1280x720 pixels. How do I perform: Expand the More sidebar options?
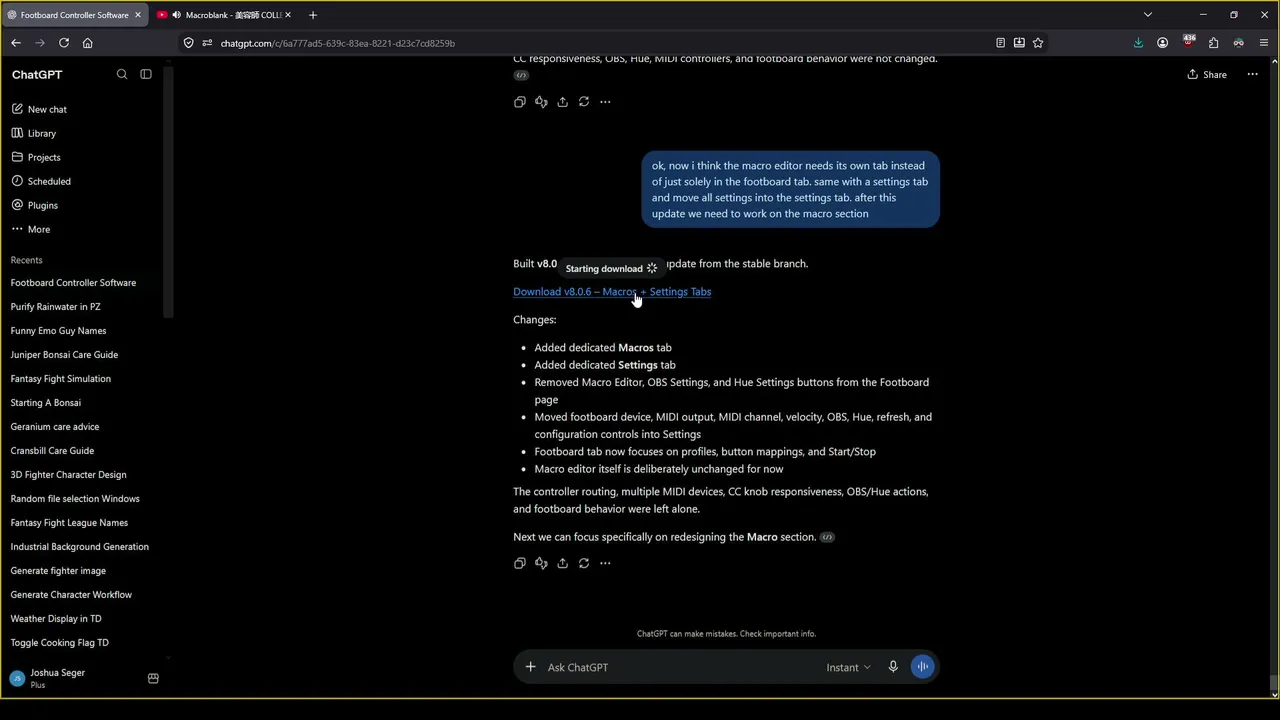39,229
